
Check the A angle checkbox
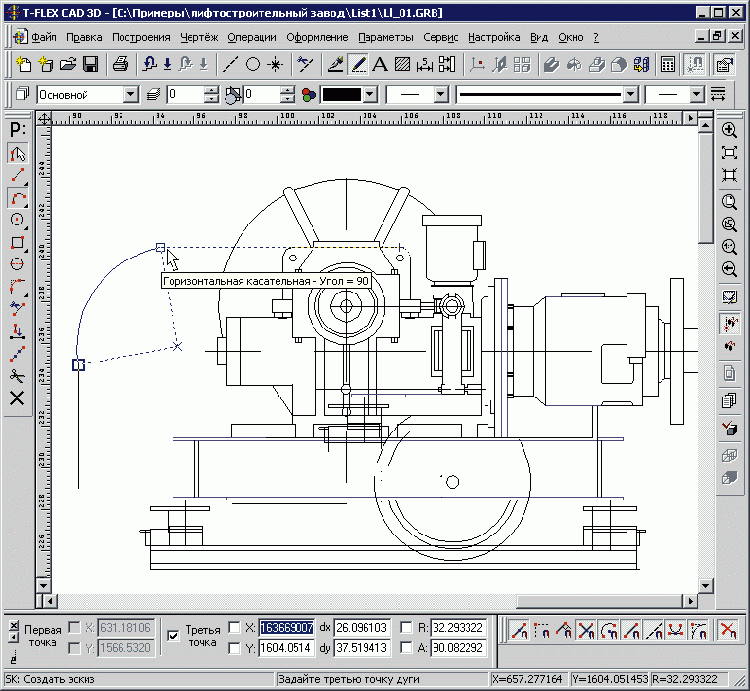point(407,647)
